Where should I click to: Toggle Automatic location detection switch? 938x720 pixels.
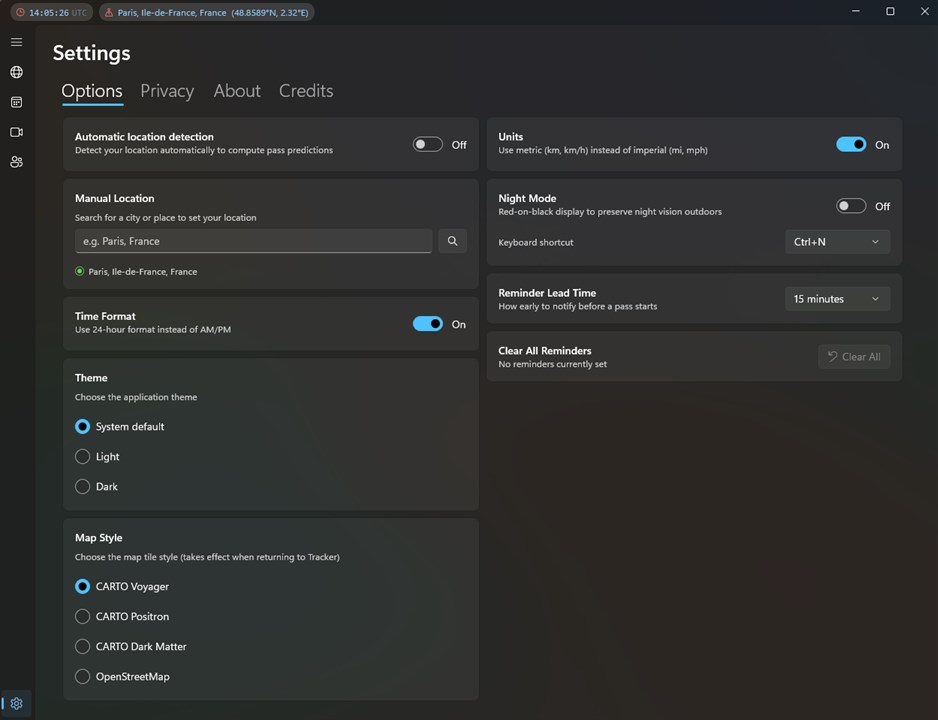coord(428,145)
